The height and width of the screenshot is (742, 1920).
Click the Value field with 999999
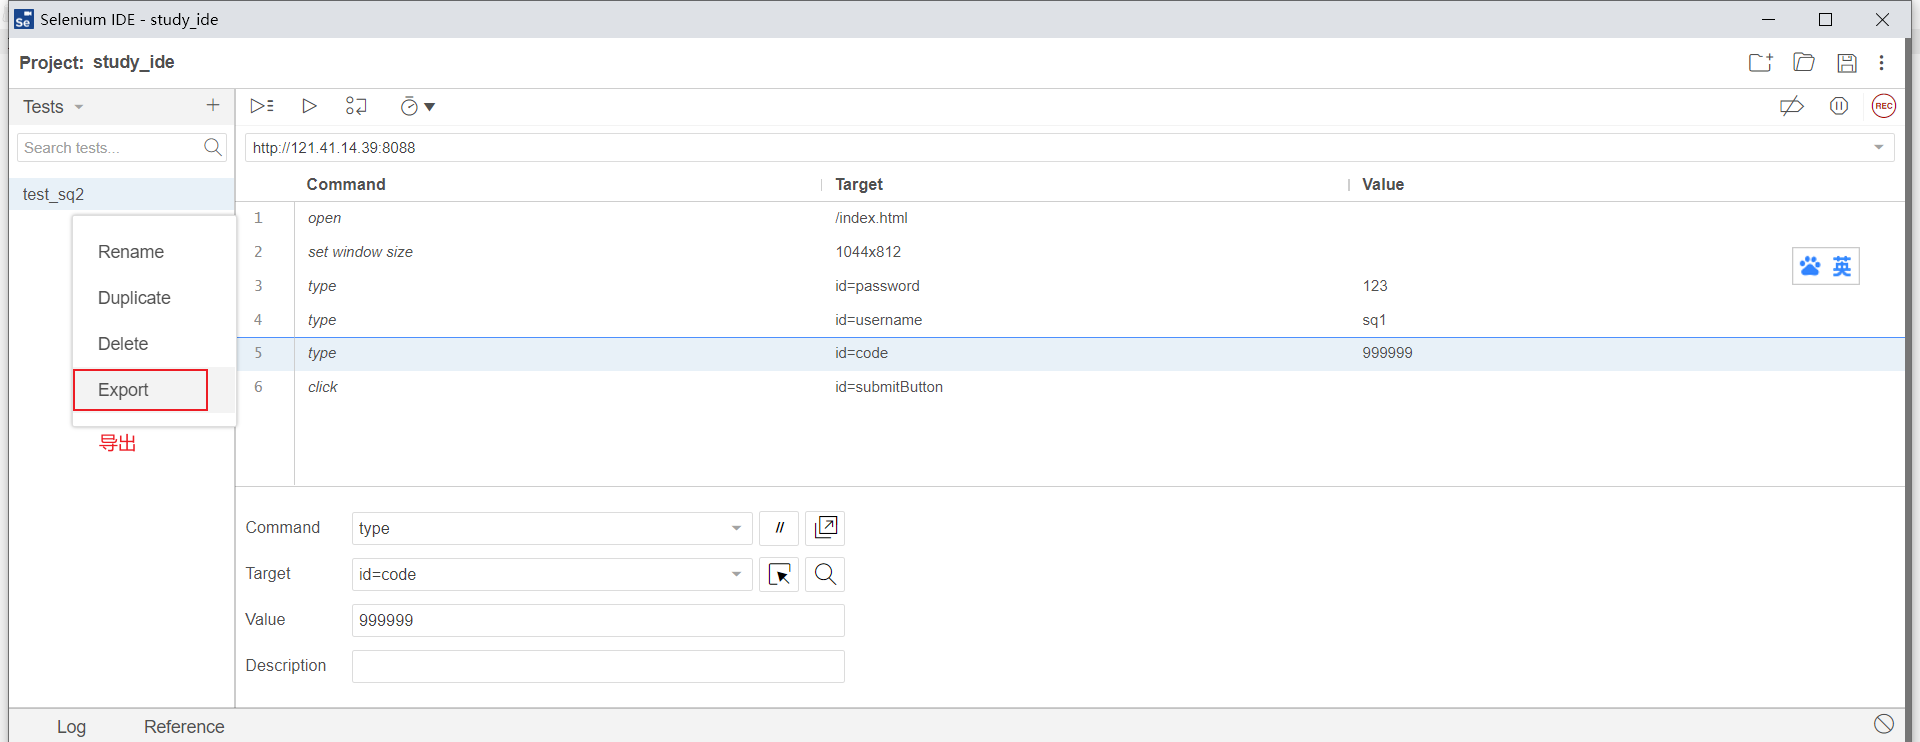598,620
